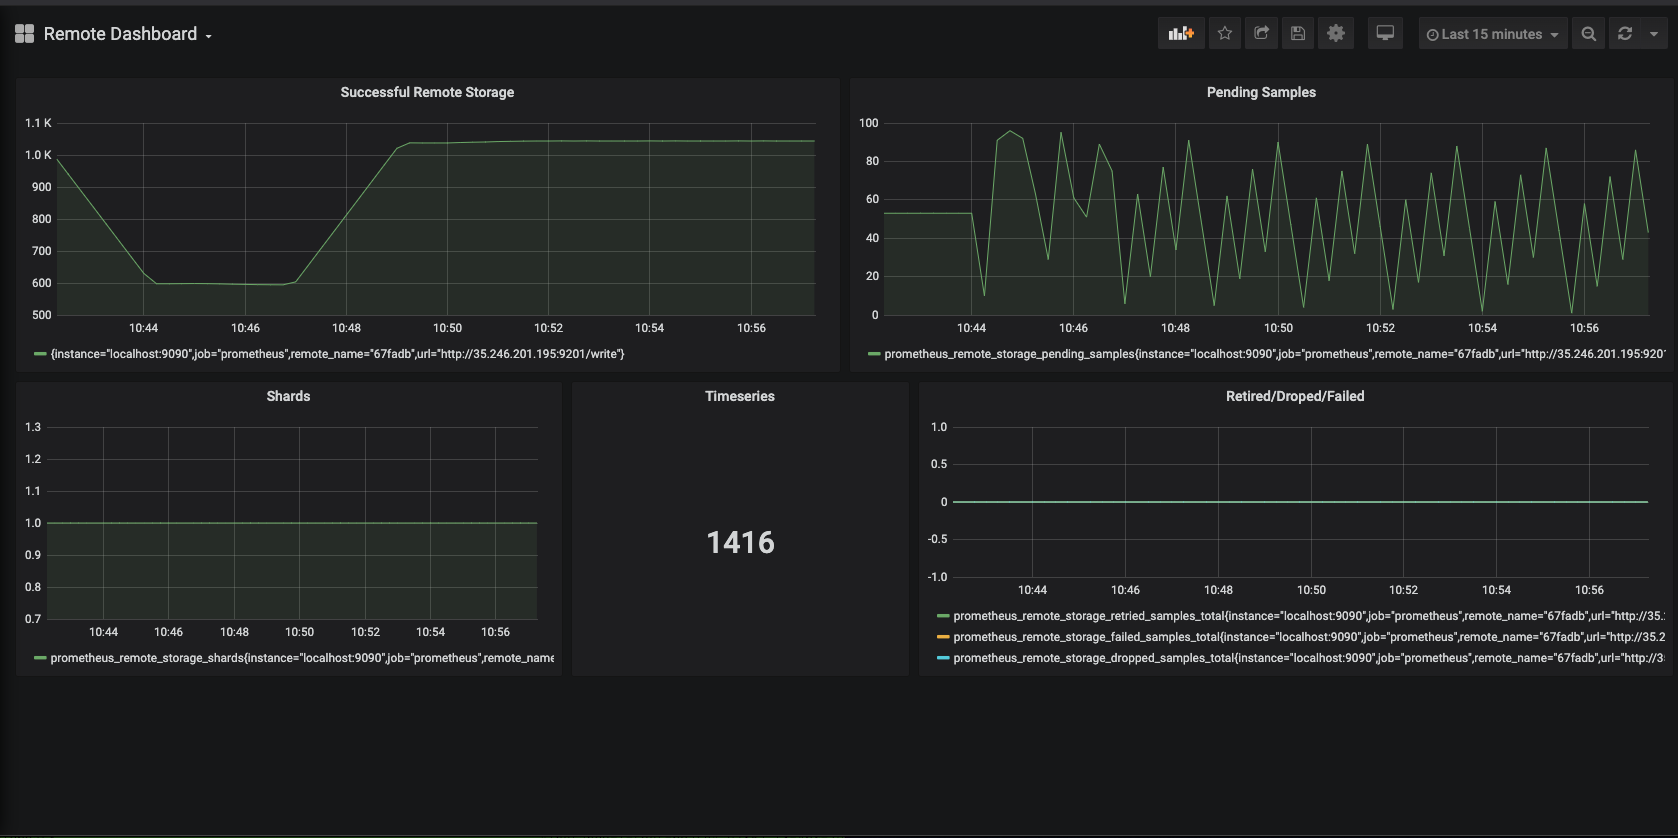The height and width of the screenshot is (838, 1678).
Task: Open Pending Samples panel title menu
Action: click(1261, 92)
